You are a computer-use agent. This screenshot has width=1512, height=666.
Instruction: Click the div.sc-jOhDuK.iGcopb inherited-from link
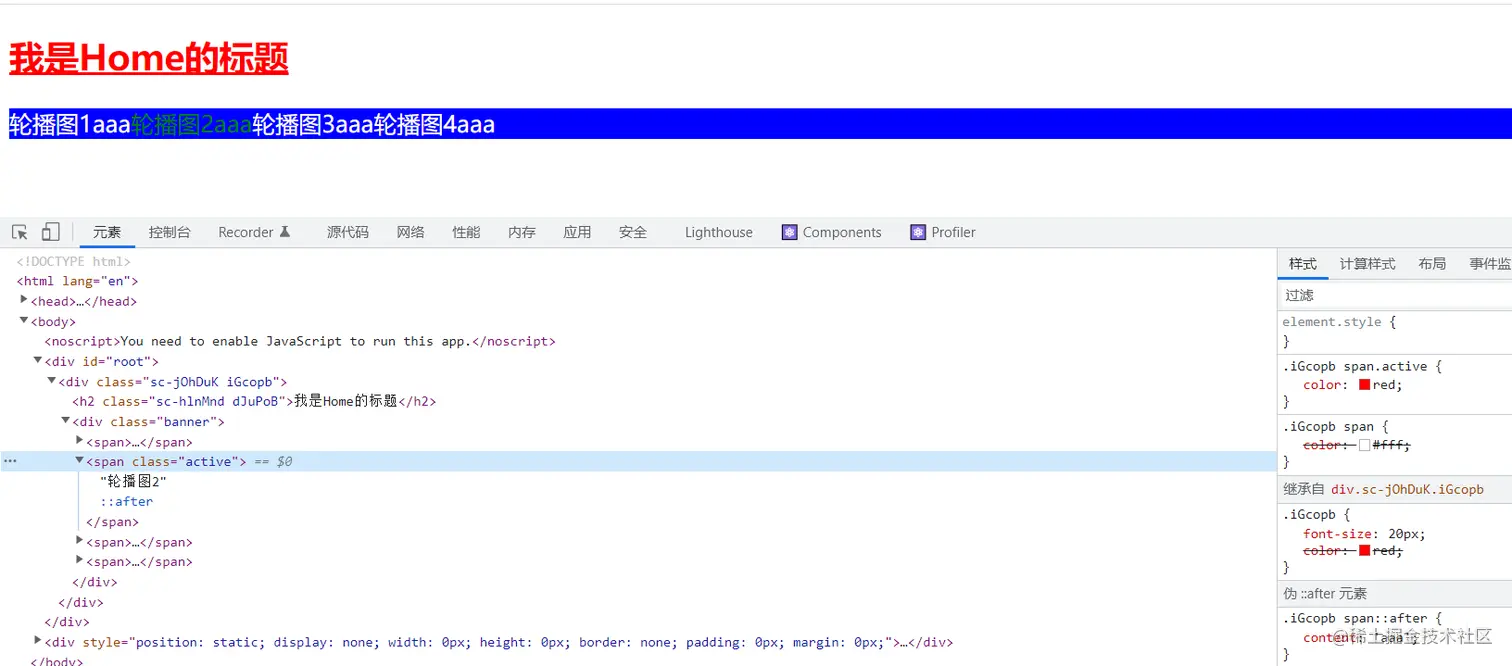click(x=1407, y=490)
